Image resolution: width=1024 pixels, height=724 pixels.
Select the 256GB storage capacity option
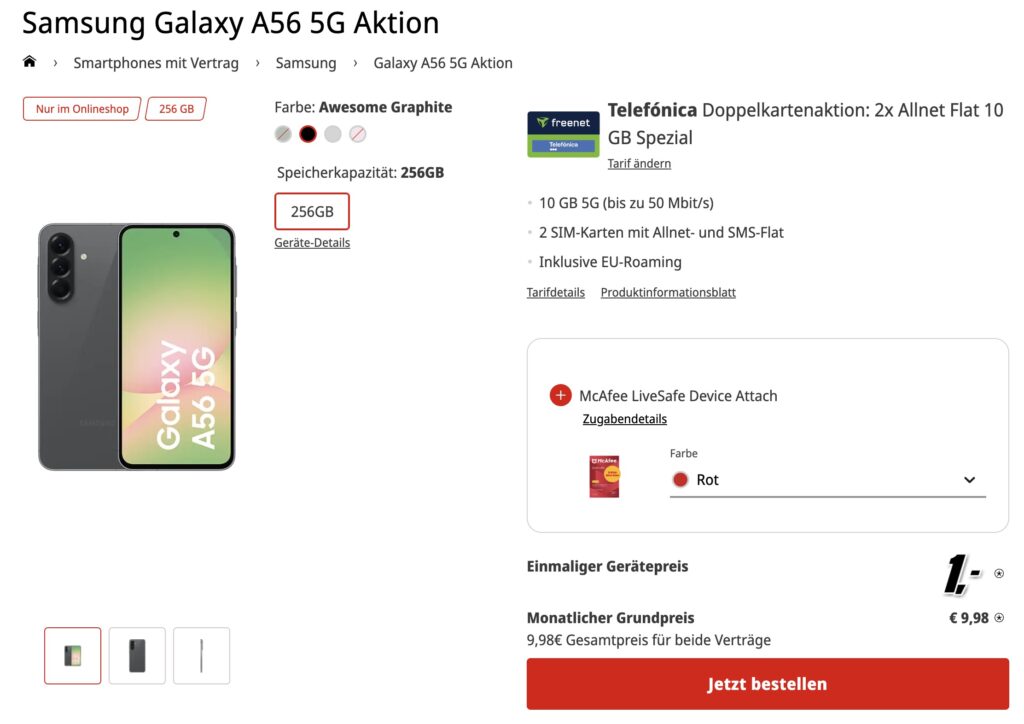coord(312,212)
